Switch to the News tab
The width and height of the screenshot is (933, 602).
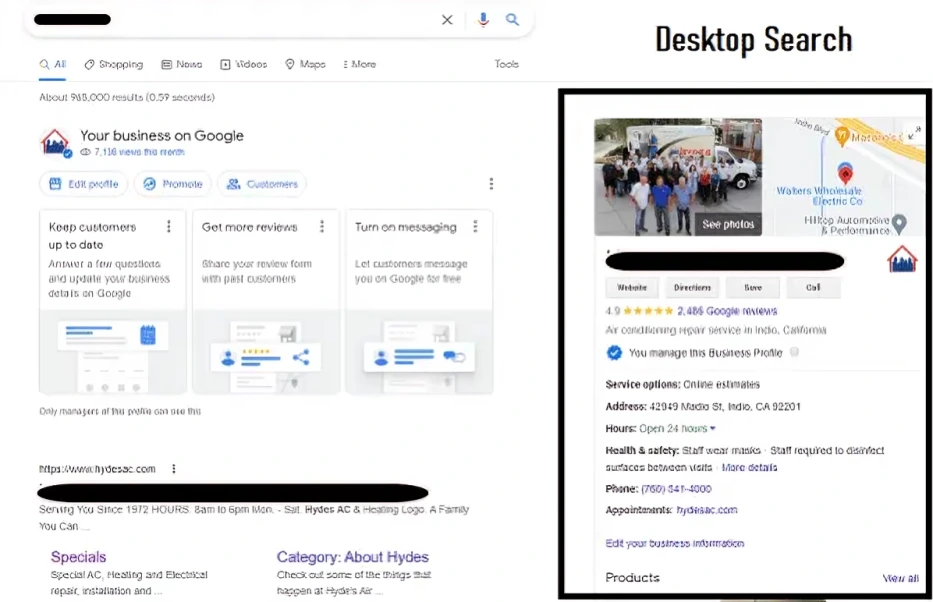point(182,64)
